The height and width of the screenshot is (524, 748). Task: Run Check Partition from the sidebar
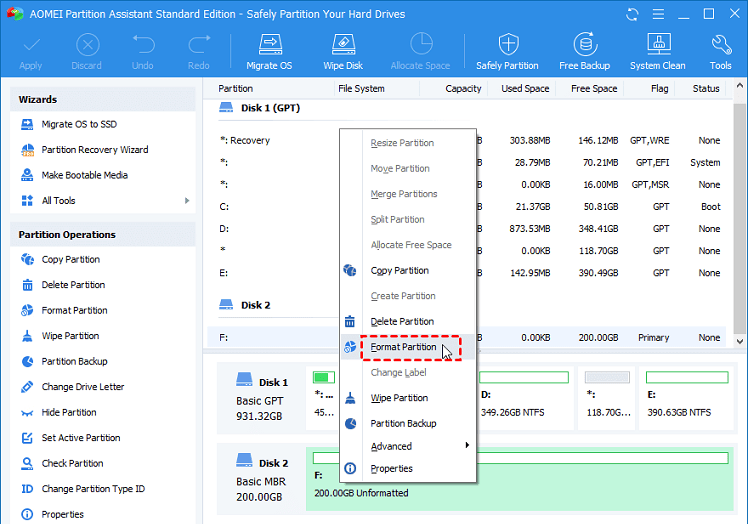click(x=72, y=463)
